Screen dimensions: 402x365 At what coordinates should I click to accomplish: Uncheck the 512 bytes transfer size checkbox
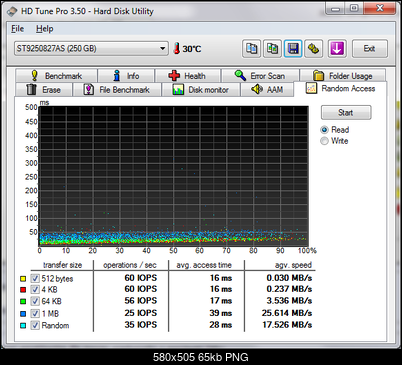point(35,278)
